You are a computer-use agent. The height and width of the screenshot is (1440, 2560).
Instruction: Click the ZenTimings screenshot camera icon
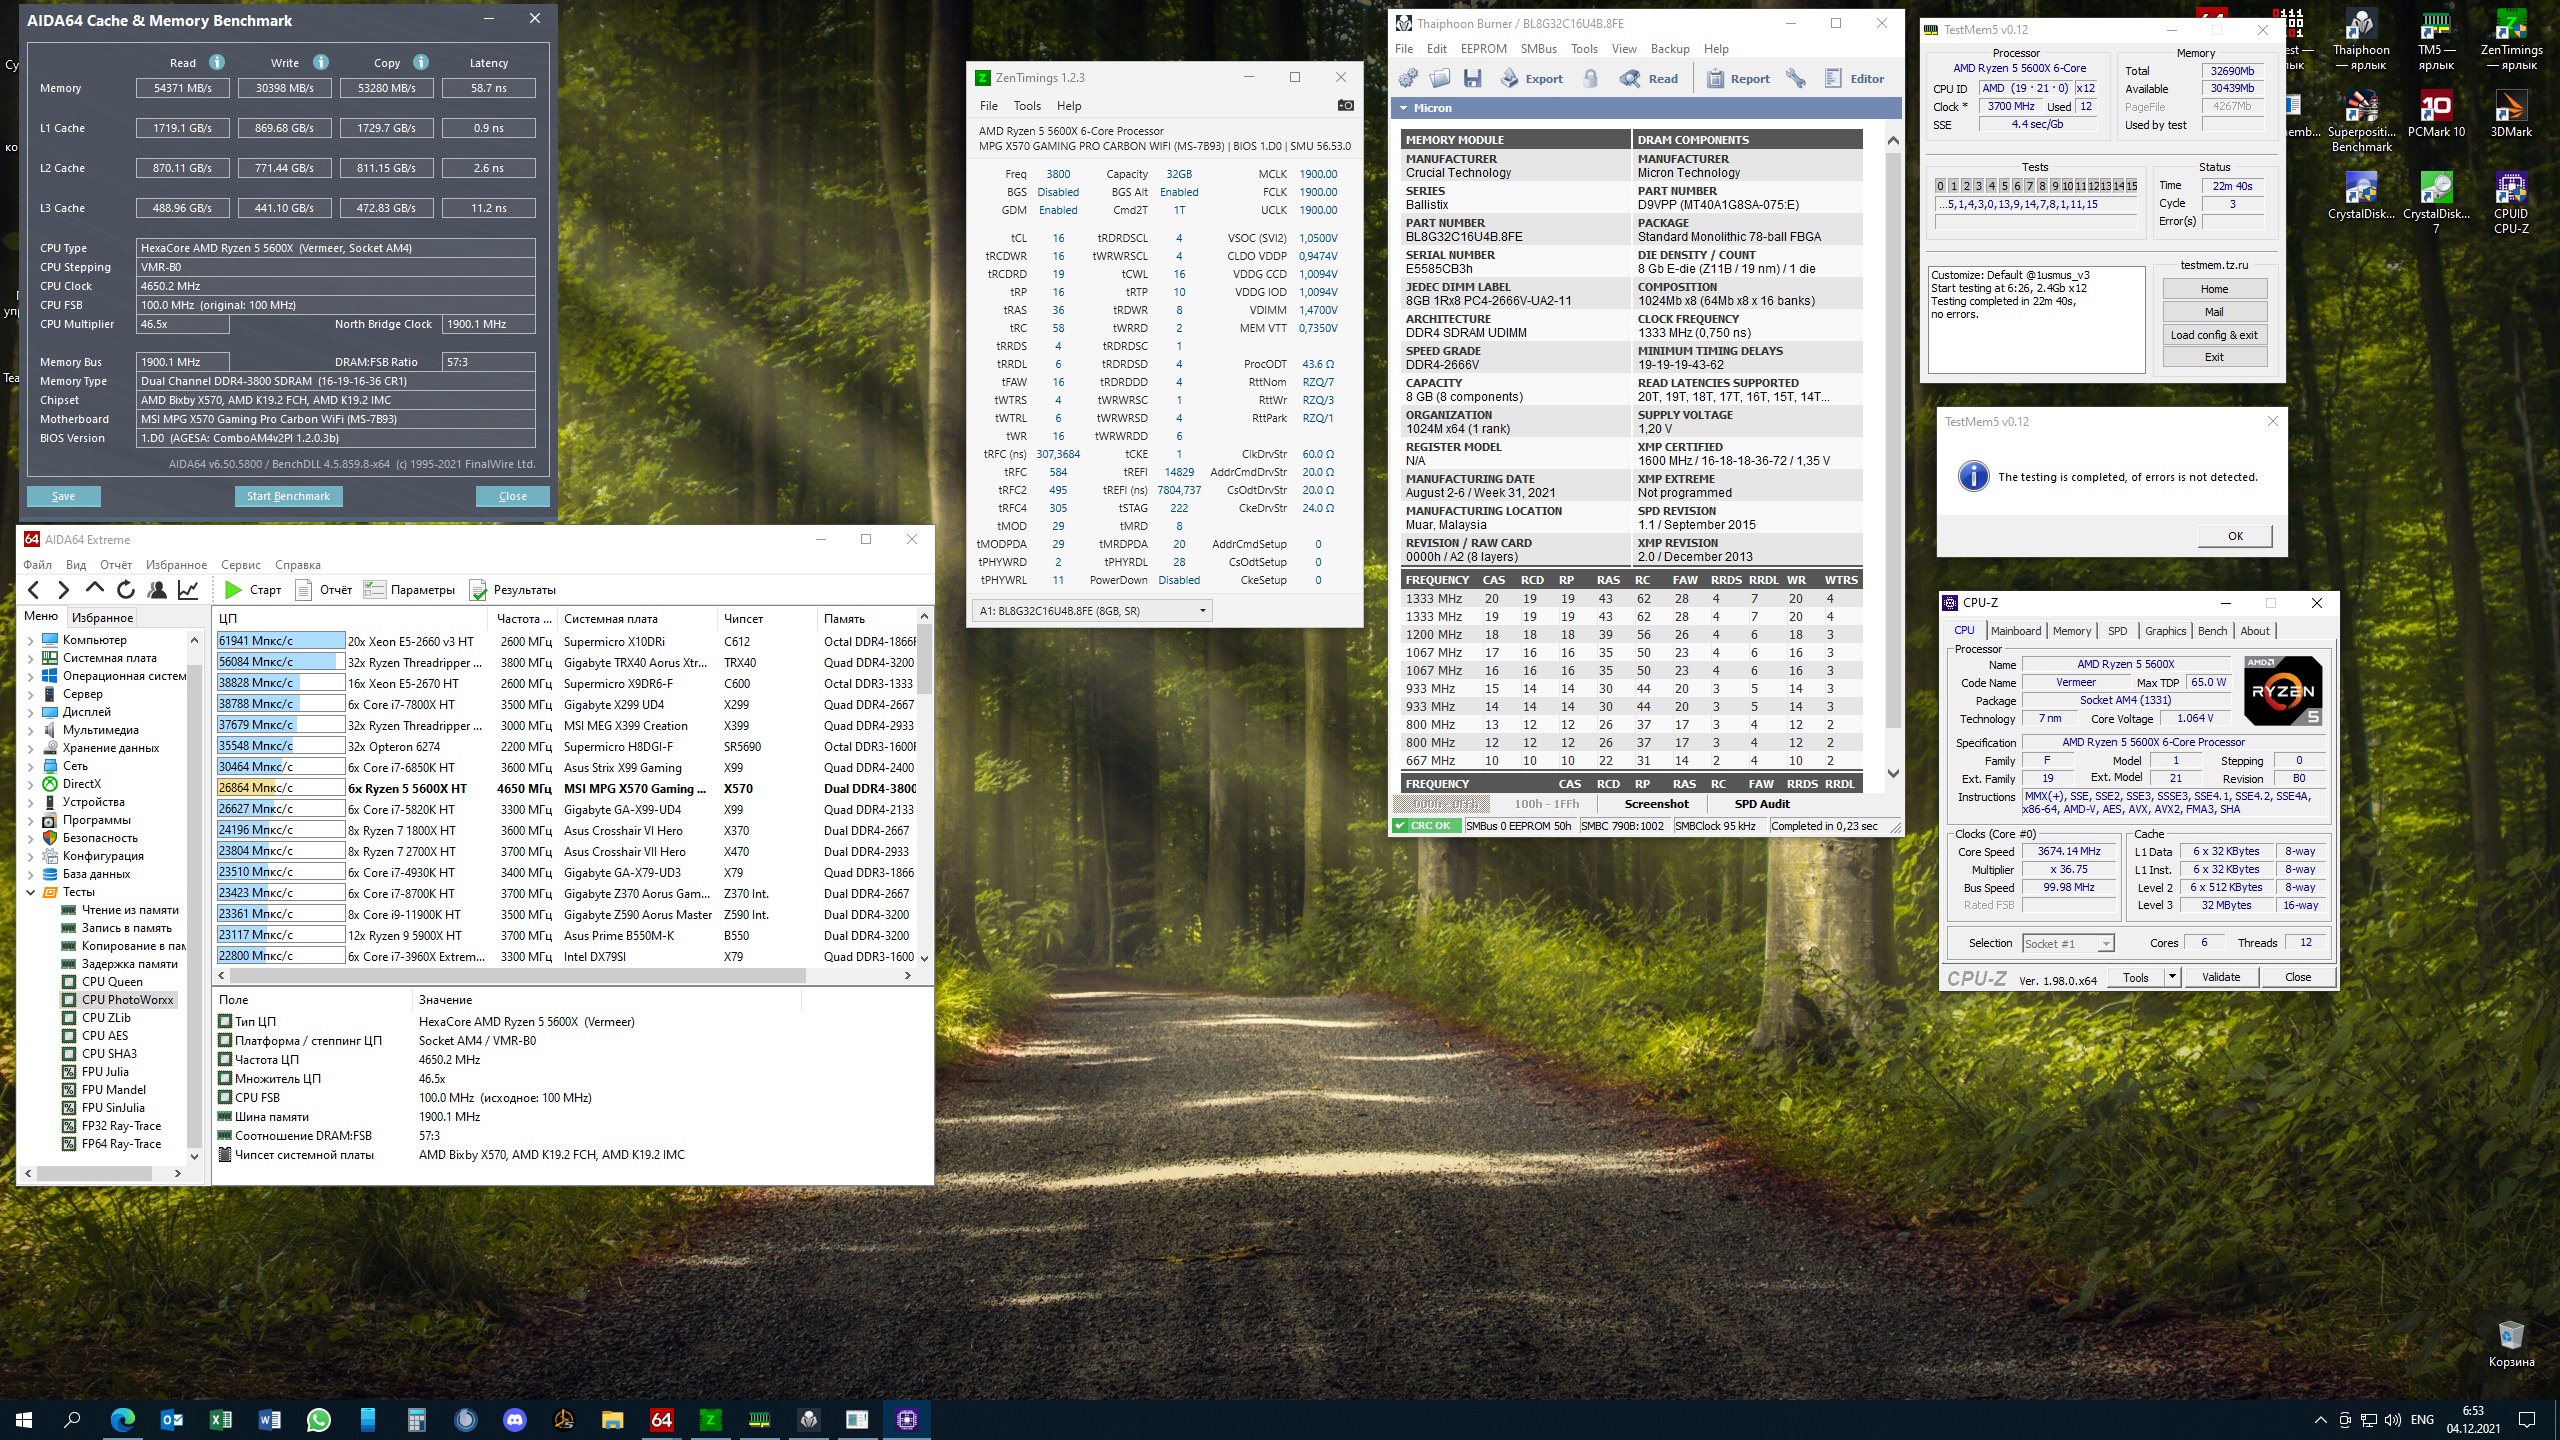tap(1345, 105)
